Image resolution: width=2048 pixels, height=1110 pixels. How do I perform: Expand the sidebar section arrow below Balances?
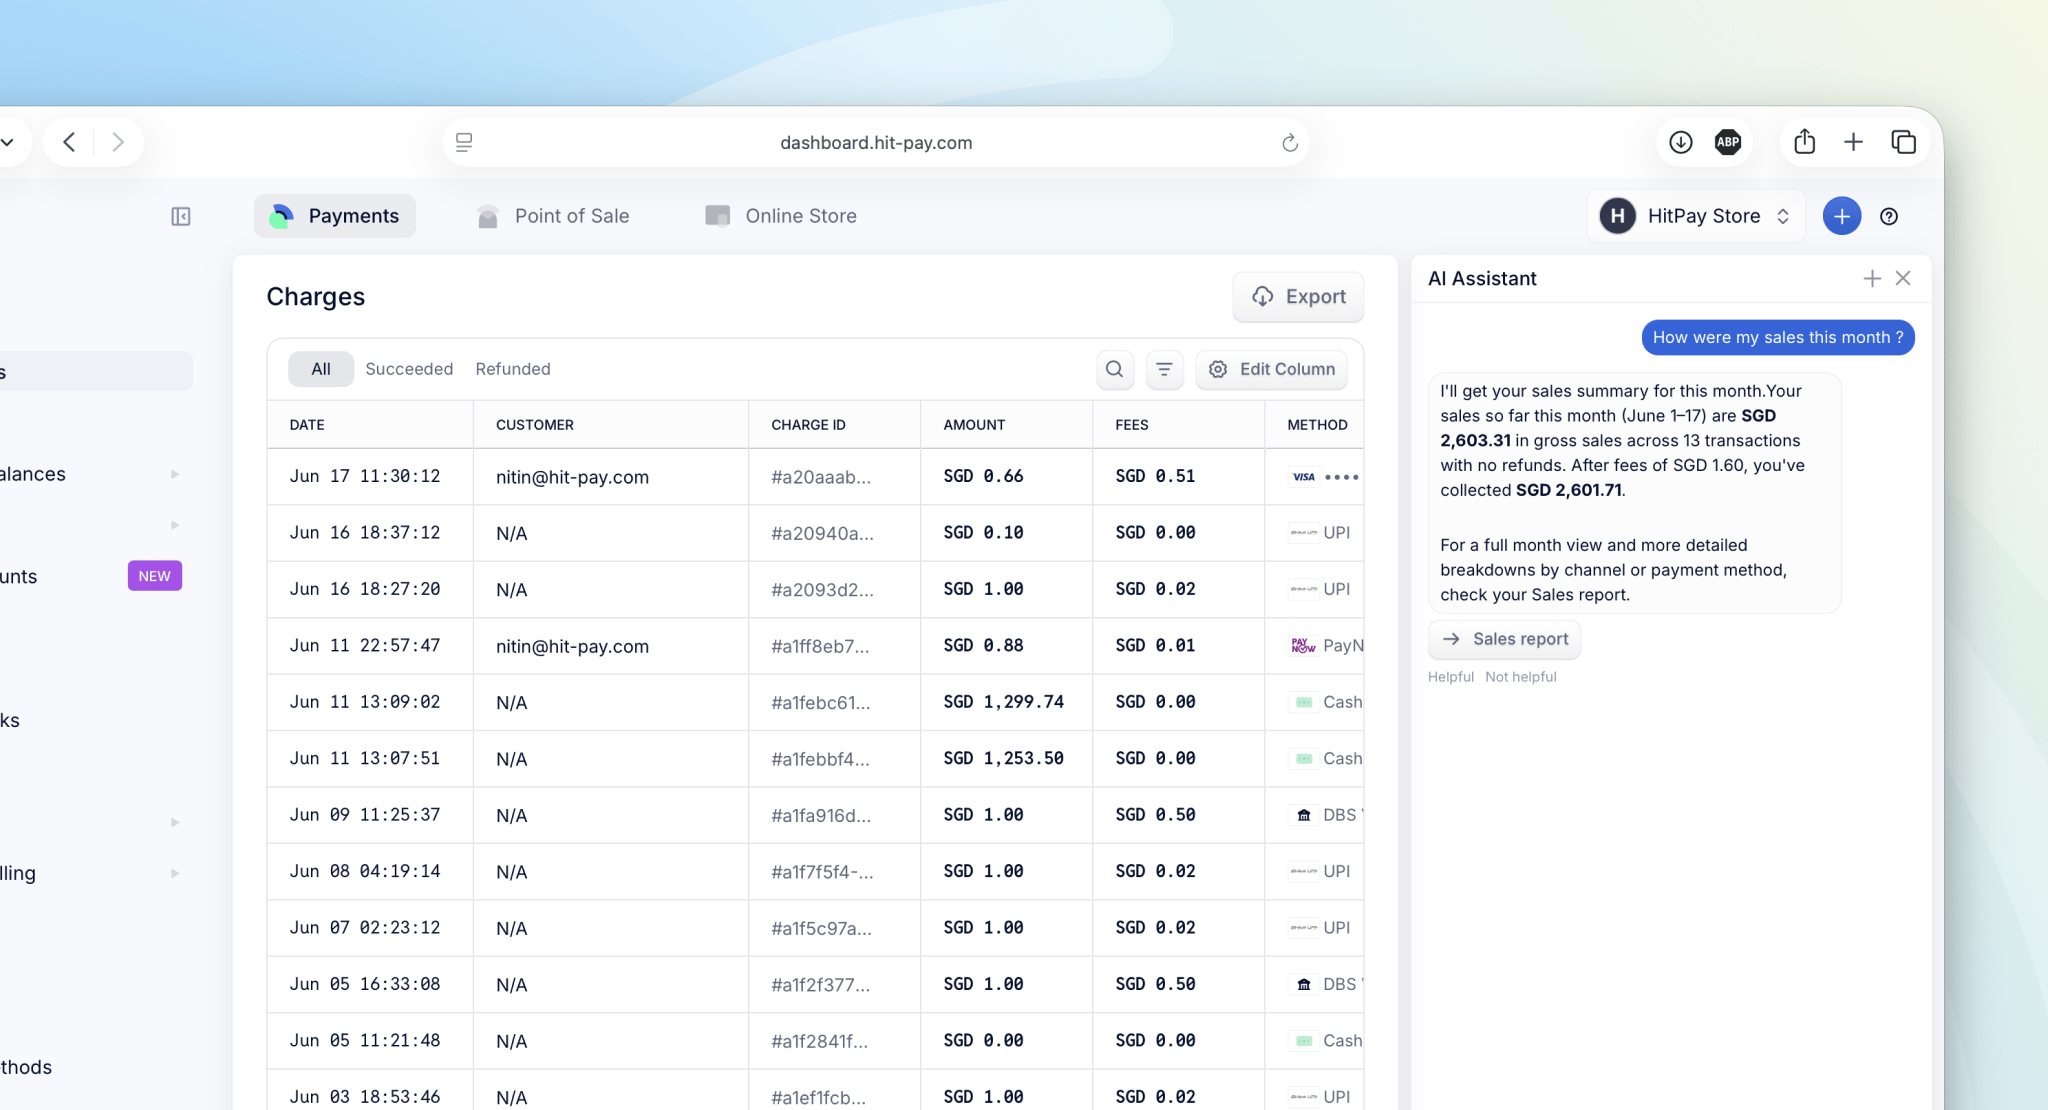pos(175,525)
